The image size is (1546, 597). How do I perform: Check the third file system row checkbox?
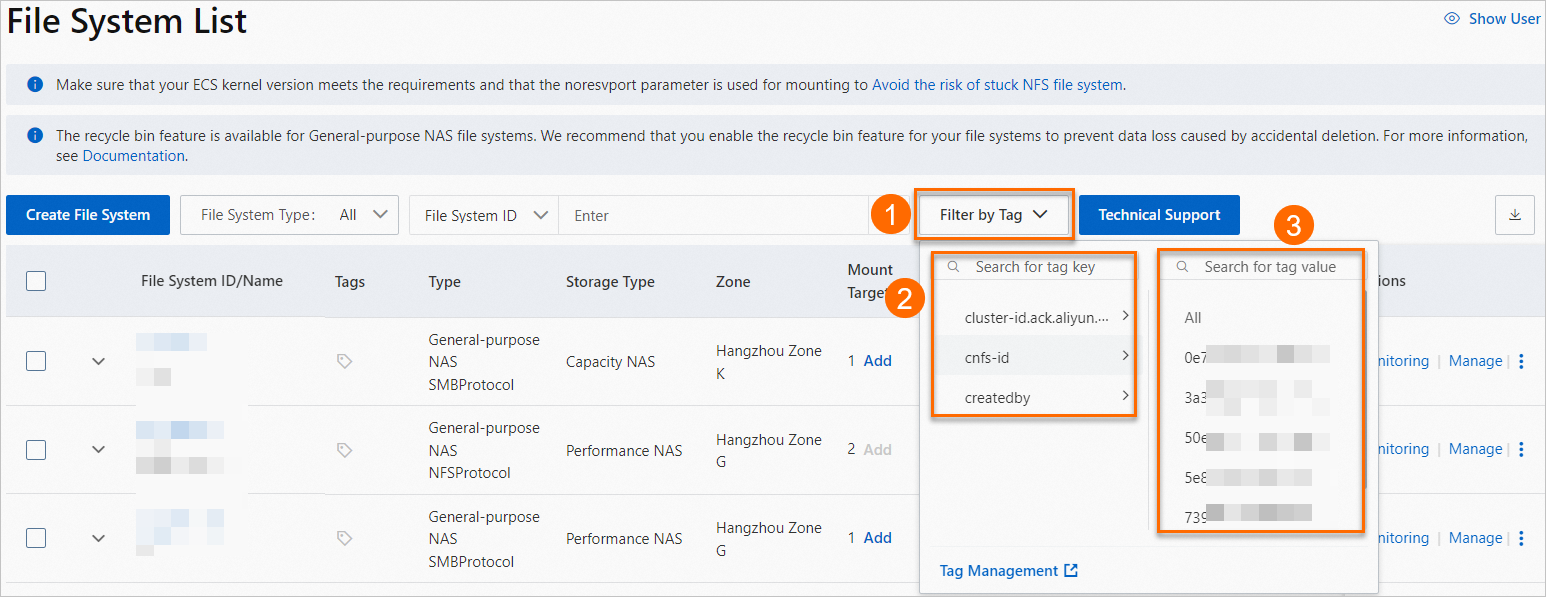tap(36, 538)
